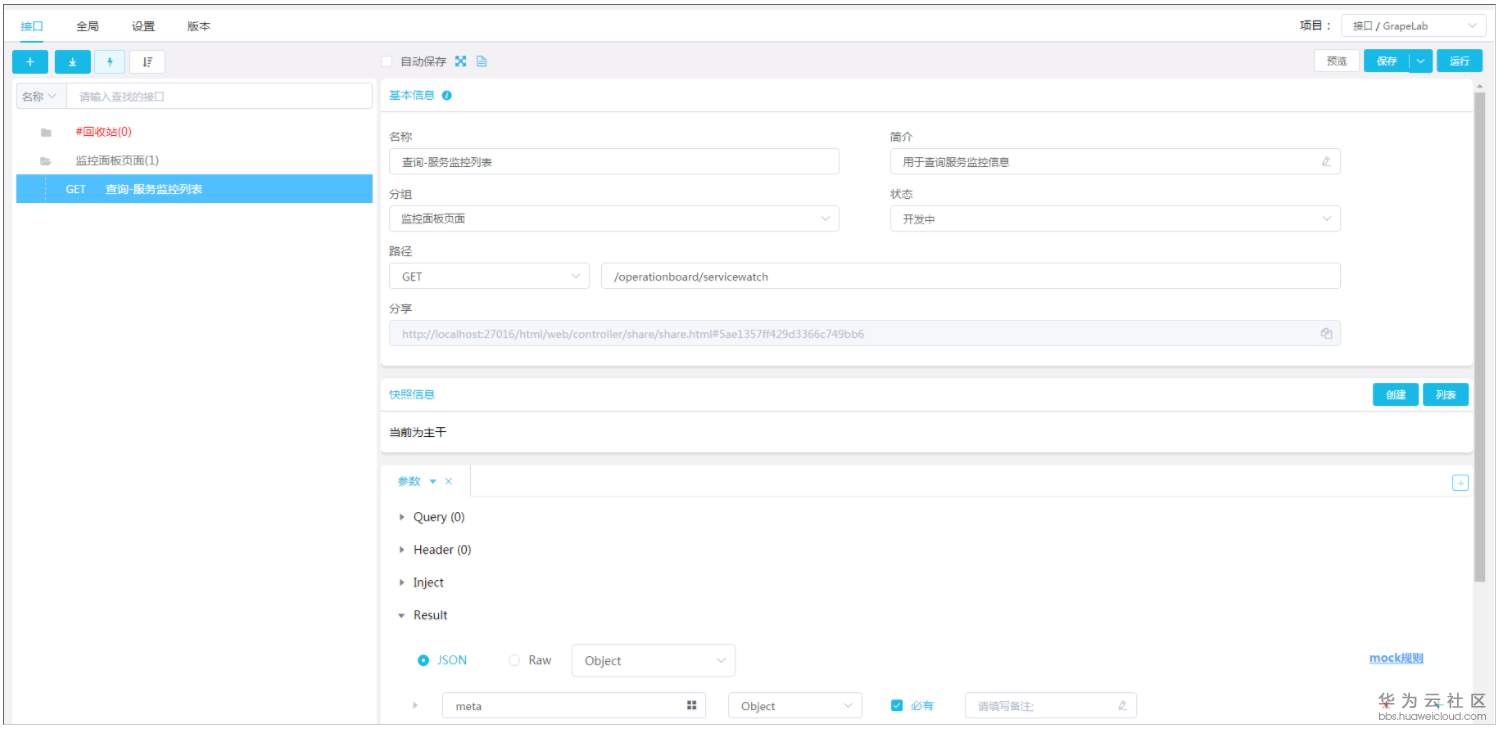
Task: Select the 参数 tab
Action: (x=409, y=481)
